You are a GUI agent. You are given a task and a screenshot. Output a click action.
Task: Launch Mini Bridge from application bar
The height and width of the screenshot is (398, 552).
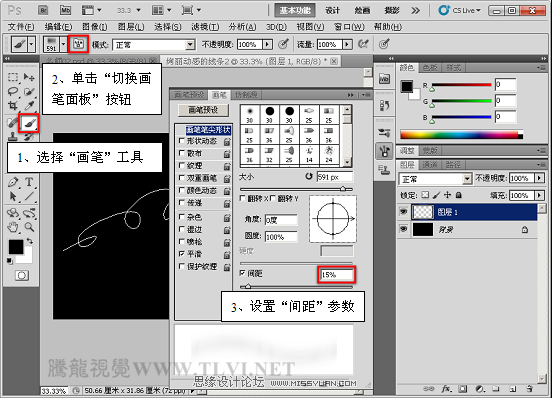coord(65,11)
